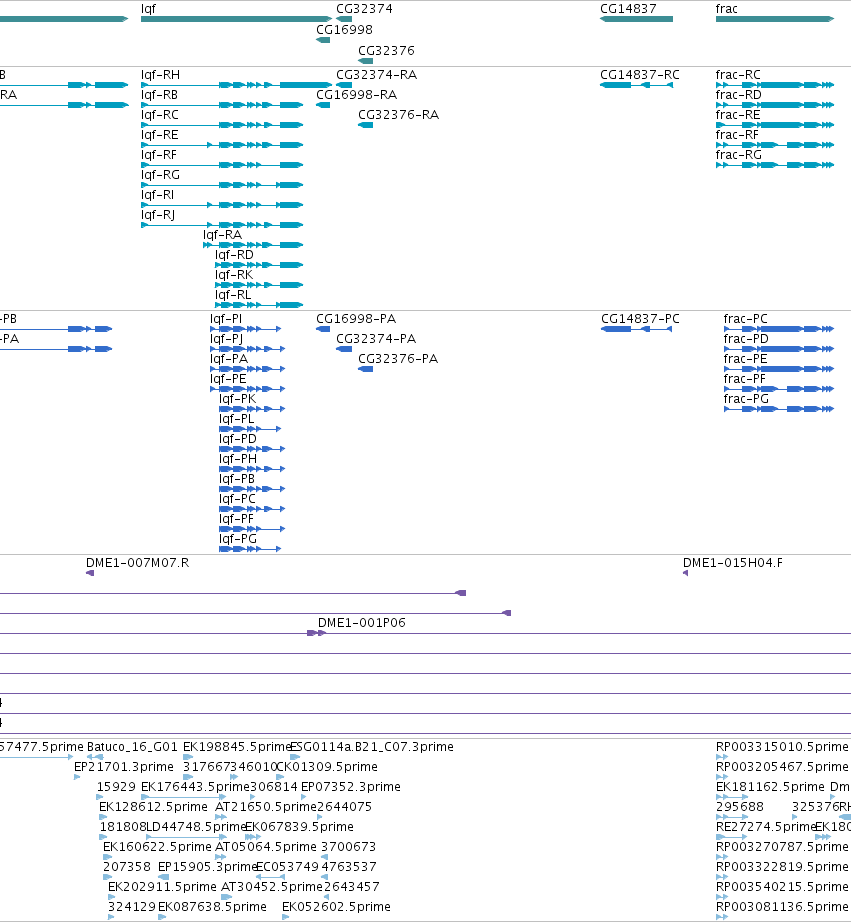Click the lqf-PE protein label
The image size is (851, 922).
click(x=228, y=379)
